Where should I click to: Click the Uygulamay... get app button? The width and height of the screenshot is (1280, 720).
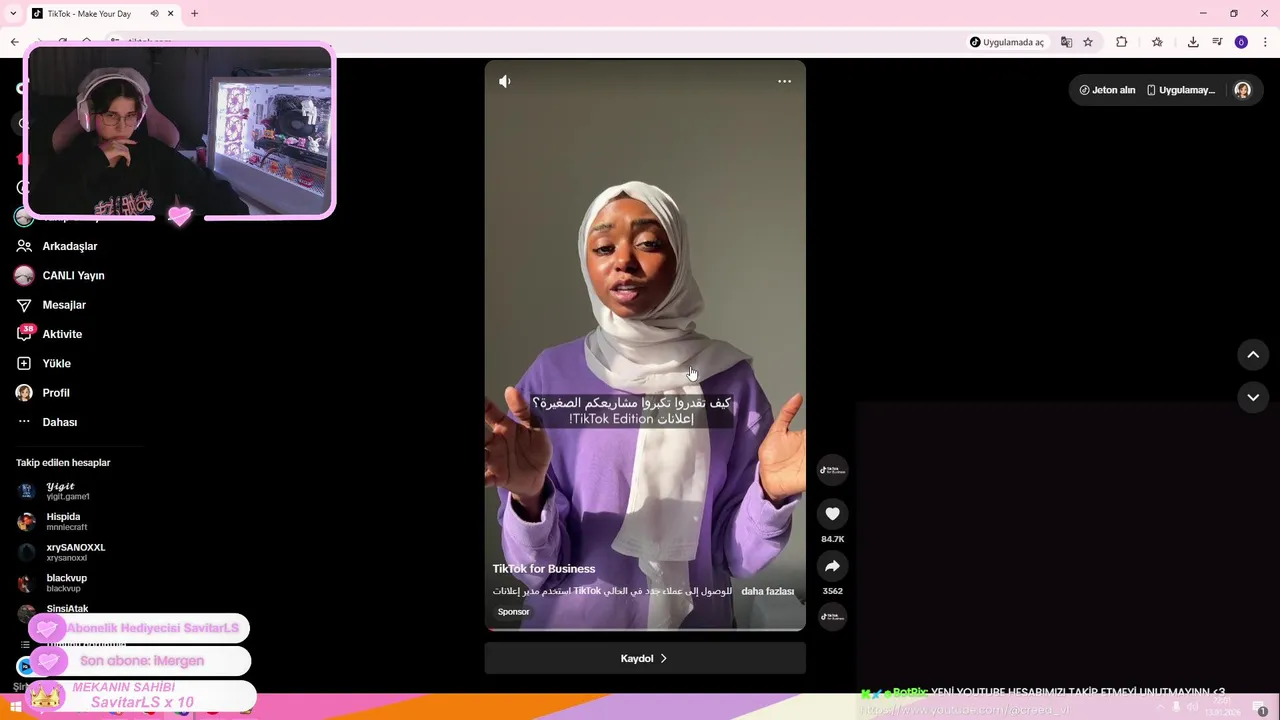[x=1181, y=90]
